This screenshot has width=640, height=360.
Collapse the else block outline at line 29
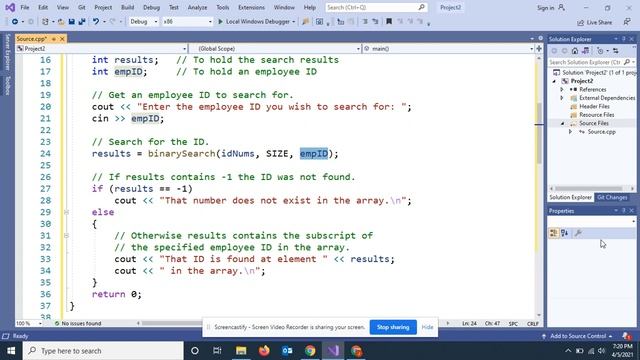tap(66, 212)
